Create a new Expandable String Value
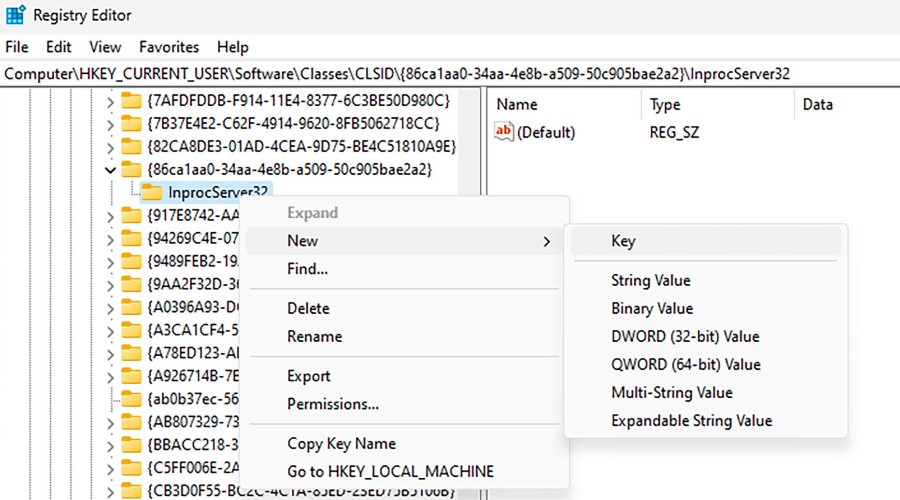 click(x=705, y=421)
